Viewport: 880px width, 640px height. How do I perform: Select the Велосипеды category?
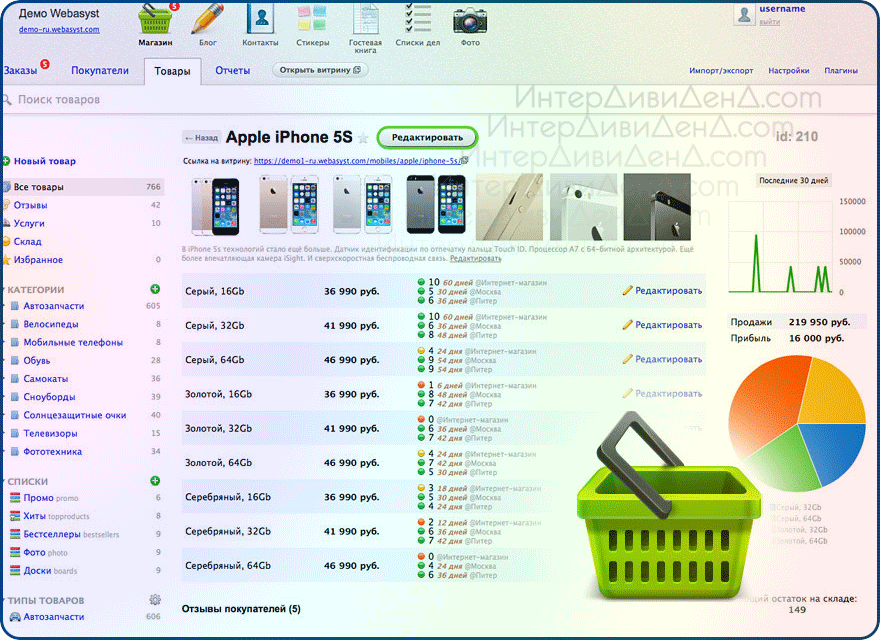click(51, 324)
